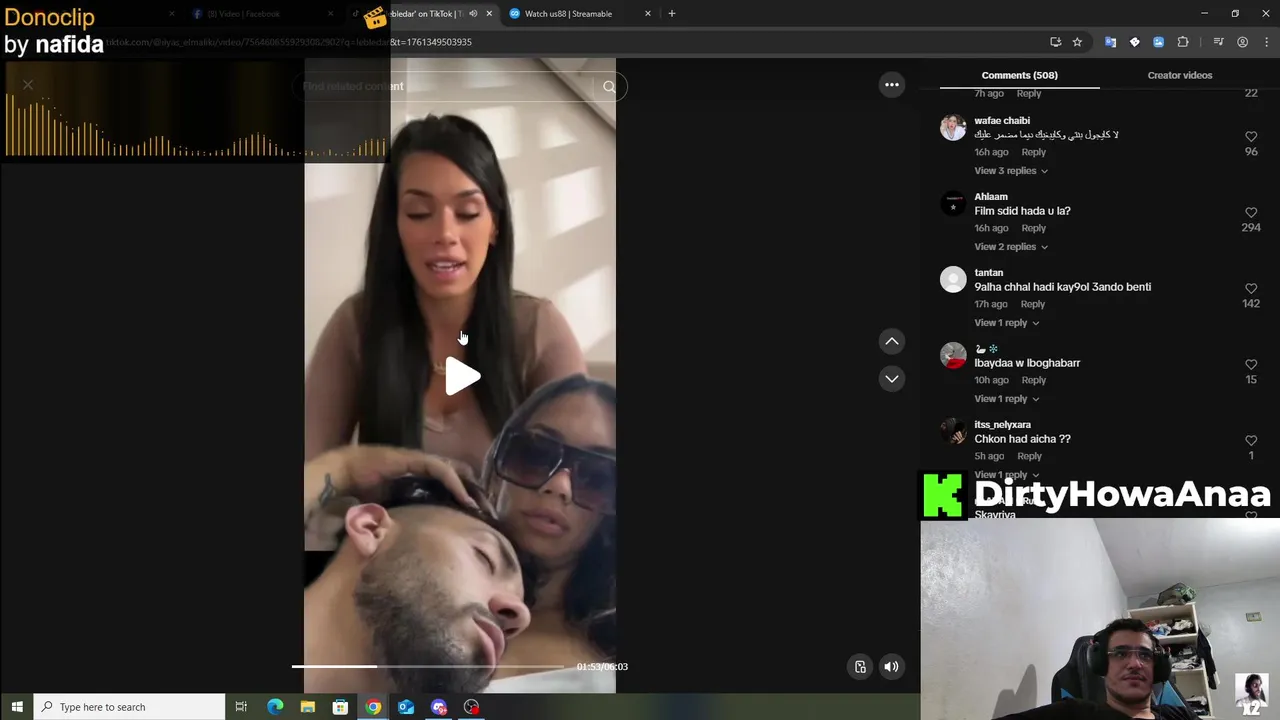The width and height of the screenshot is (1280, 720).
Task: Expand View 2 replies under Ahlaam
Action: [x=1011, y=247]
